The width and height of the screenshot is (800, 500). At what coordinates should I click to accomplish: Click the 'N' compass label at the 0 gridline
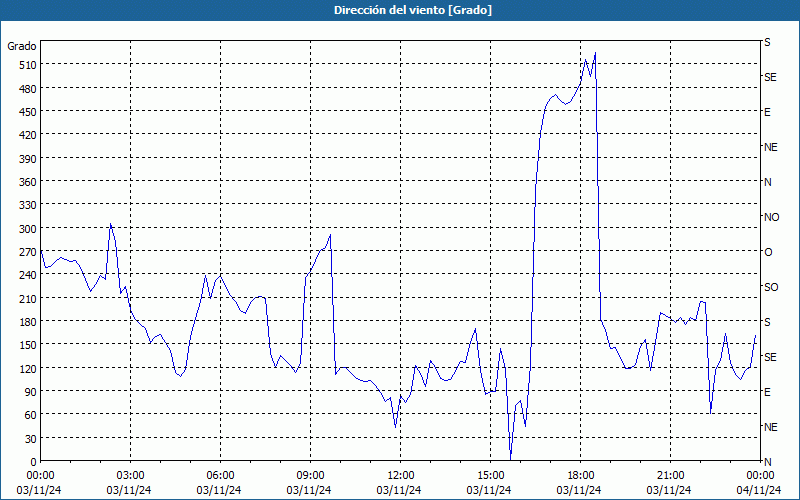767,462
